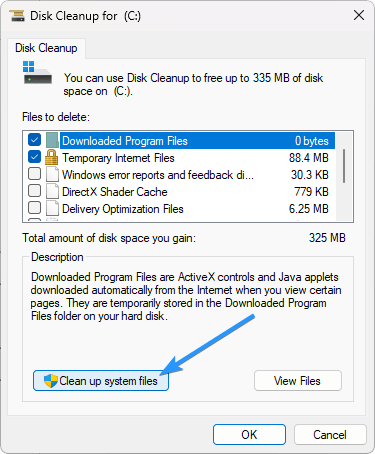Click the Downloaded Program Files folder icon

[x=52, y=140]
